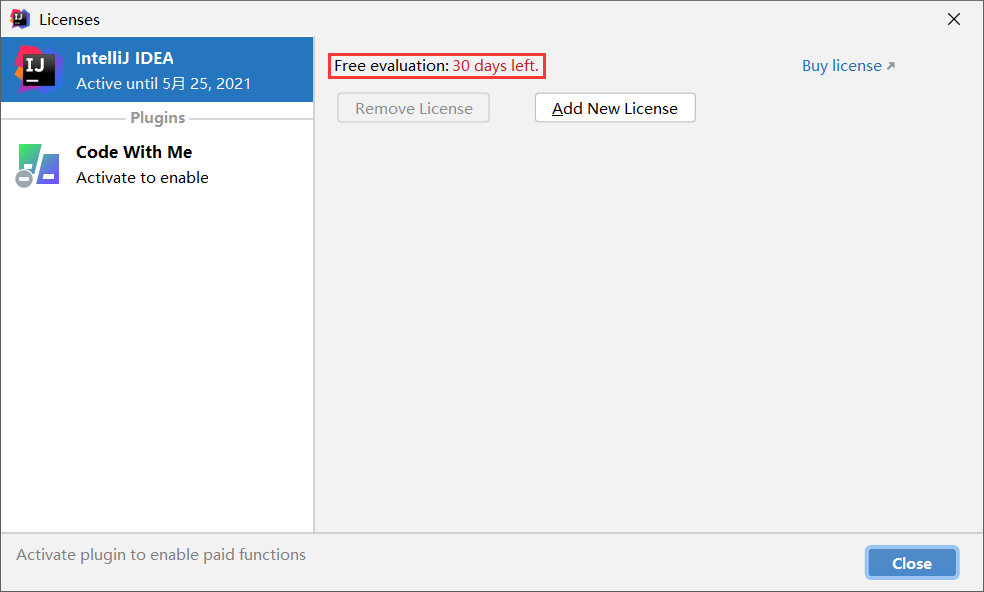
Task: Click the Code With Me plugin icon
Action: coord(38,165)
